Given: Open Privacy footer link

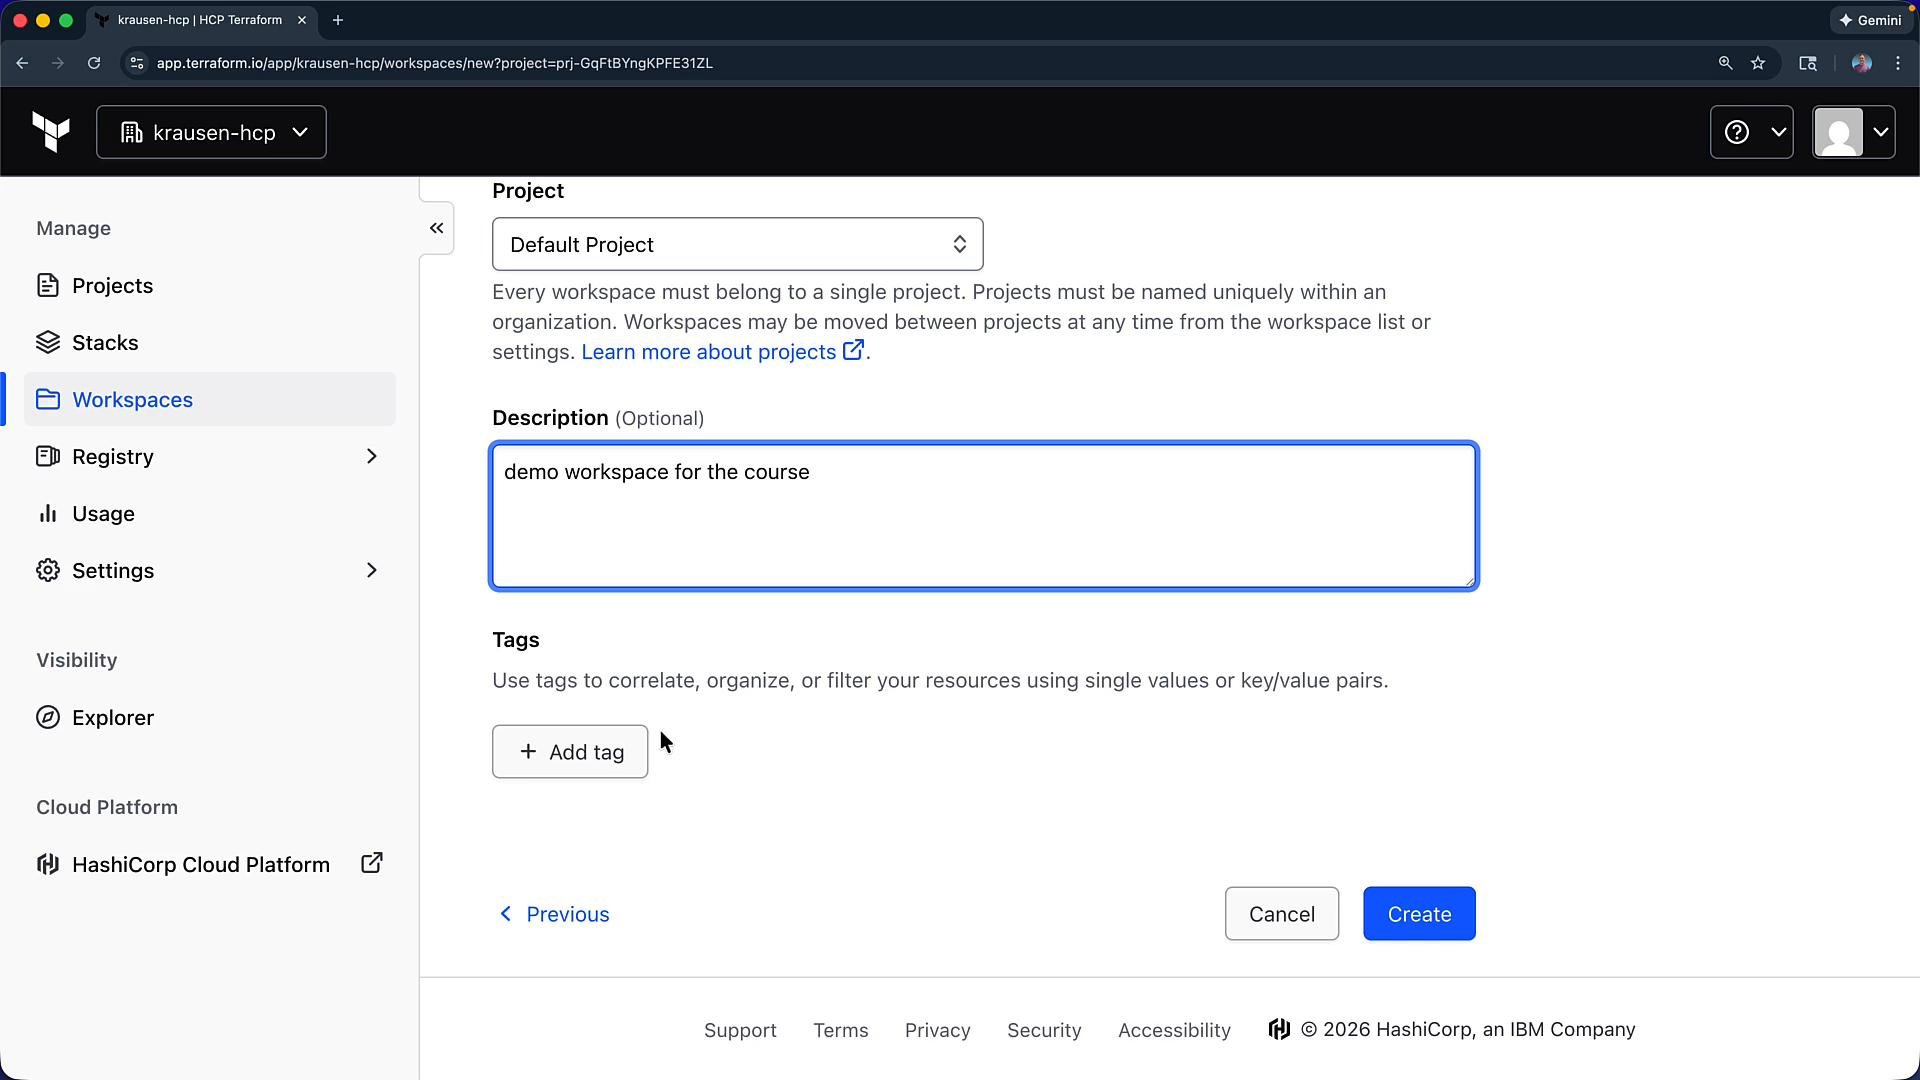Looking at the screenshot, I should click(x=938, y=1031).
